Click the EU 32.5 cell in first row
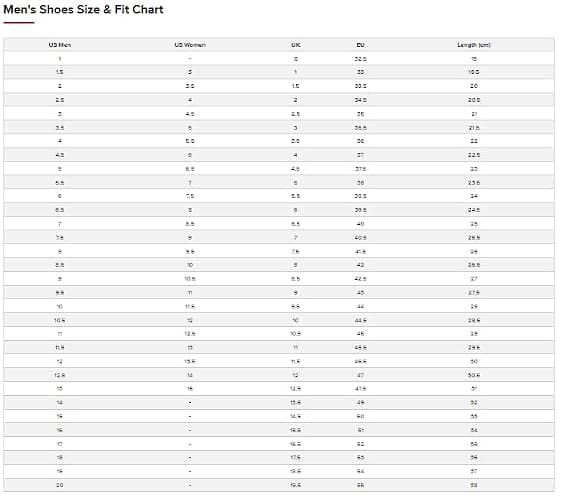565x500 pixels. pos(360,59)
